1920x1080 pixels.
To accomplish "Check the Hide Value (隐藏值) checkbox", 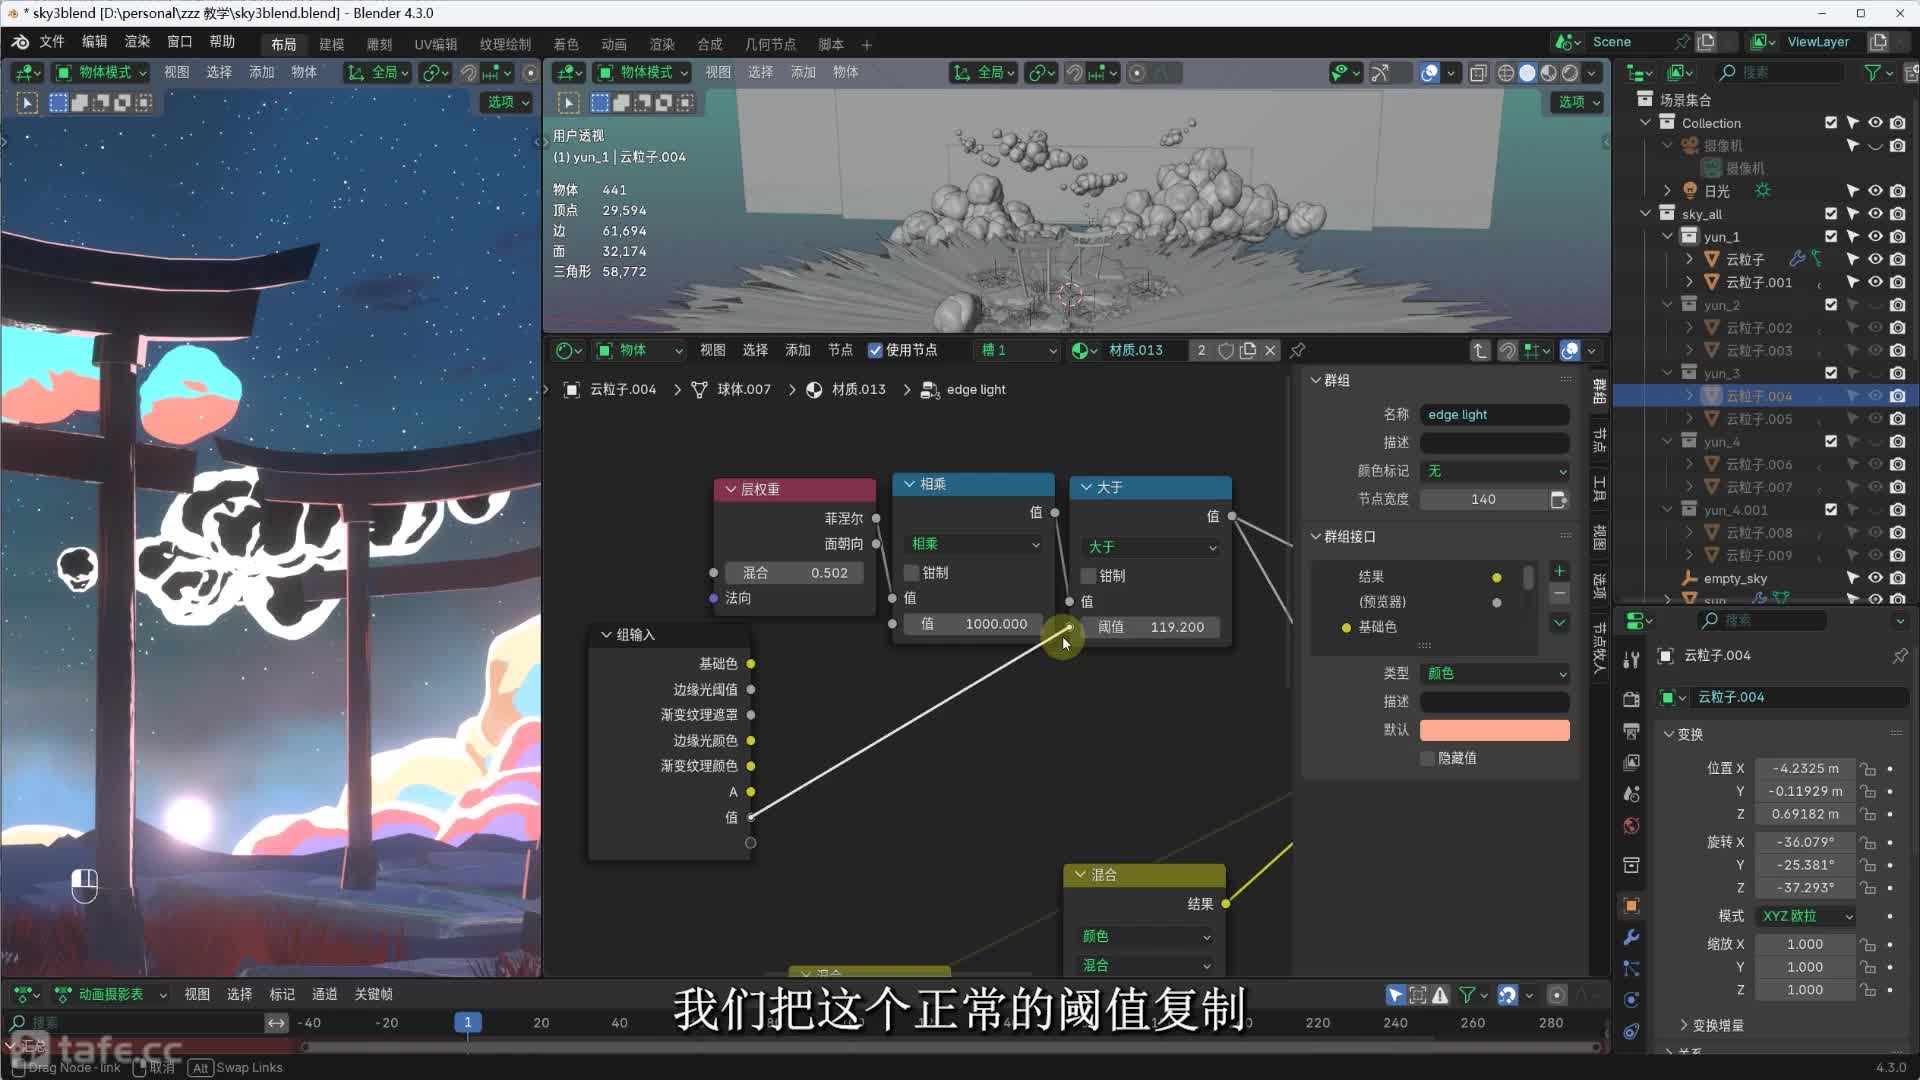I will pos(1428,758).
